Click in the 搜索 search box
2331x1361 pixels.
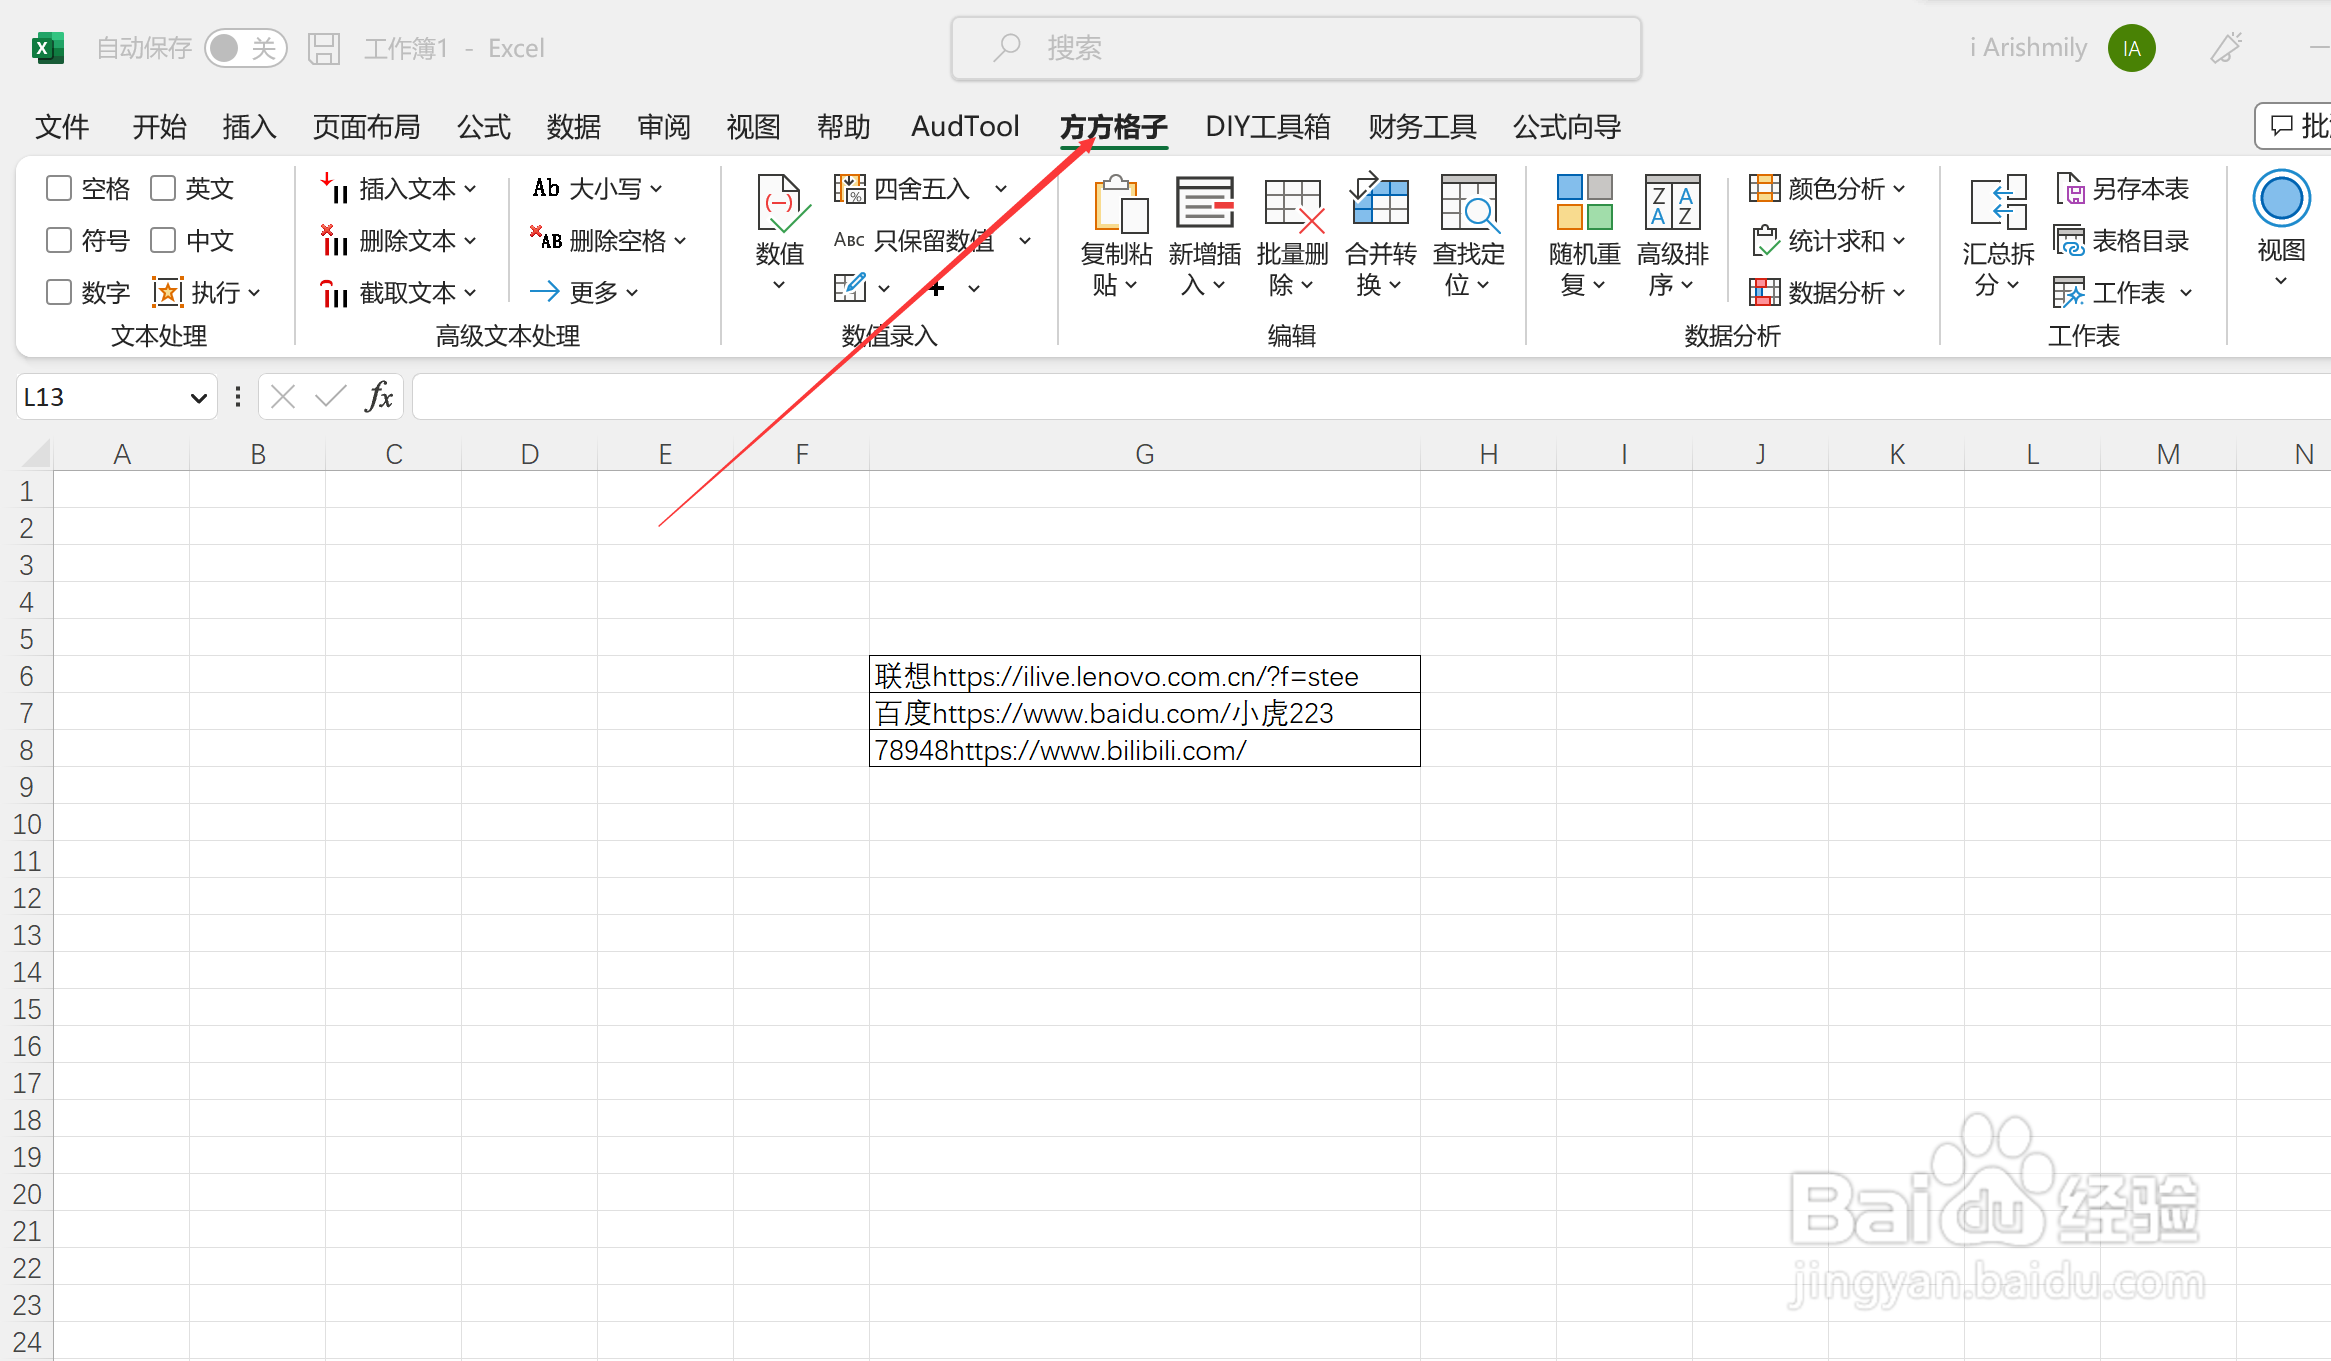click(1296, 48)
